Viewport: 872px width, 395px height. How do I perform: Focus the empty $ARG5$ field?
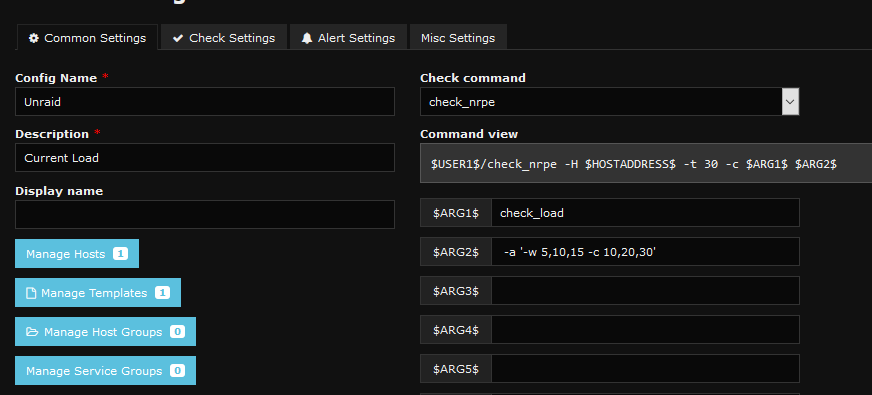coord(645,369)
